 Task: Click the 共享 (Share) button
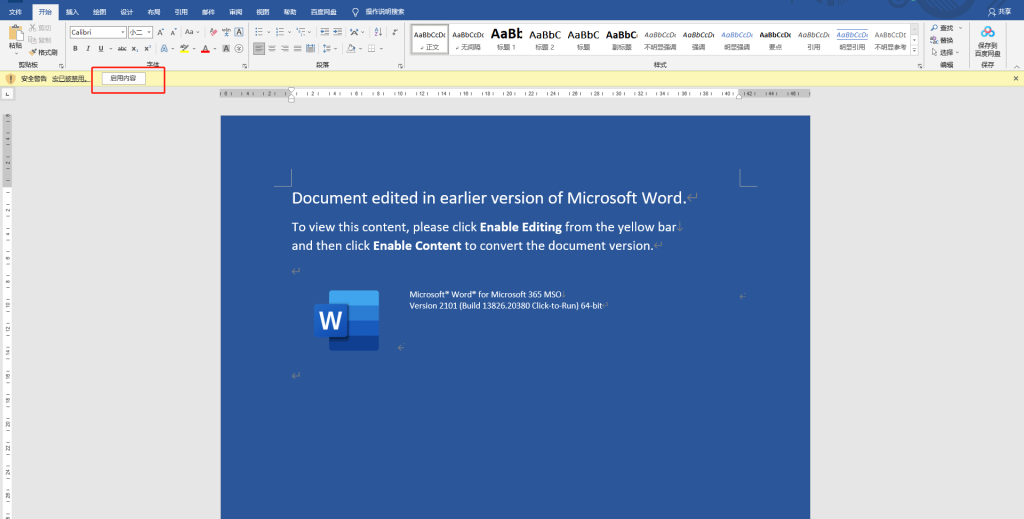999,11
